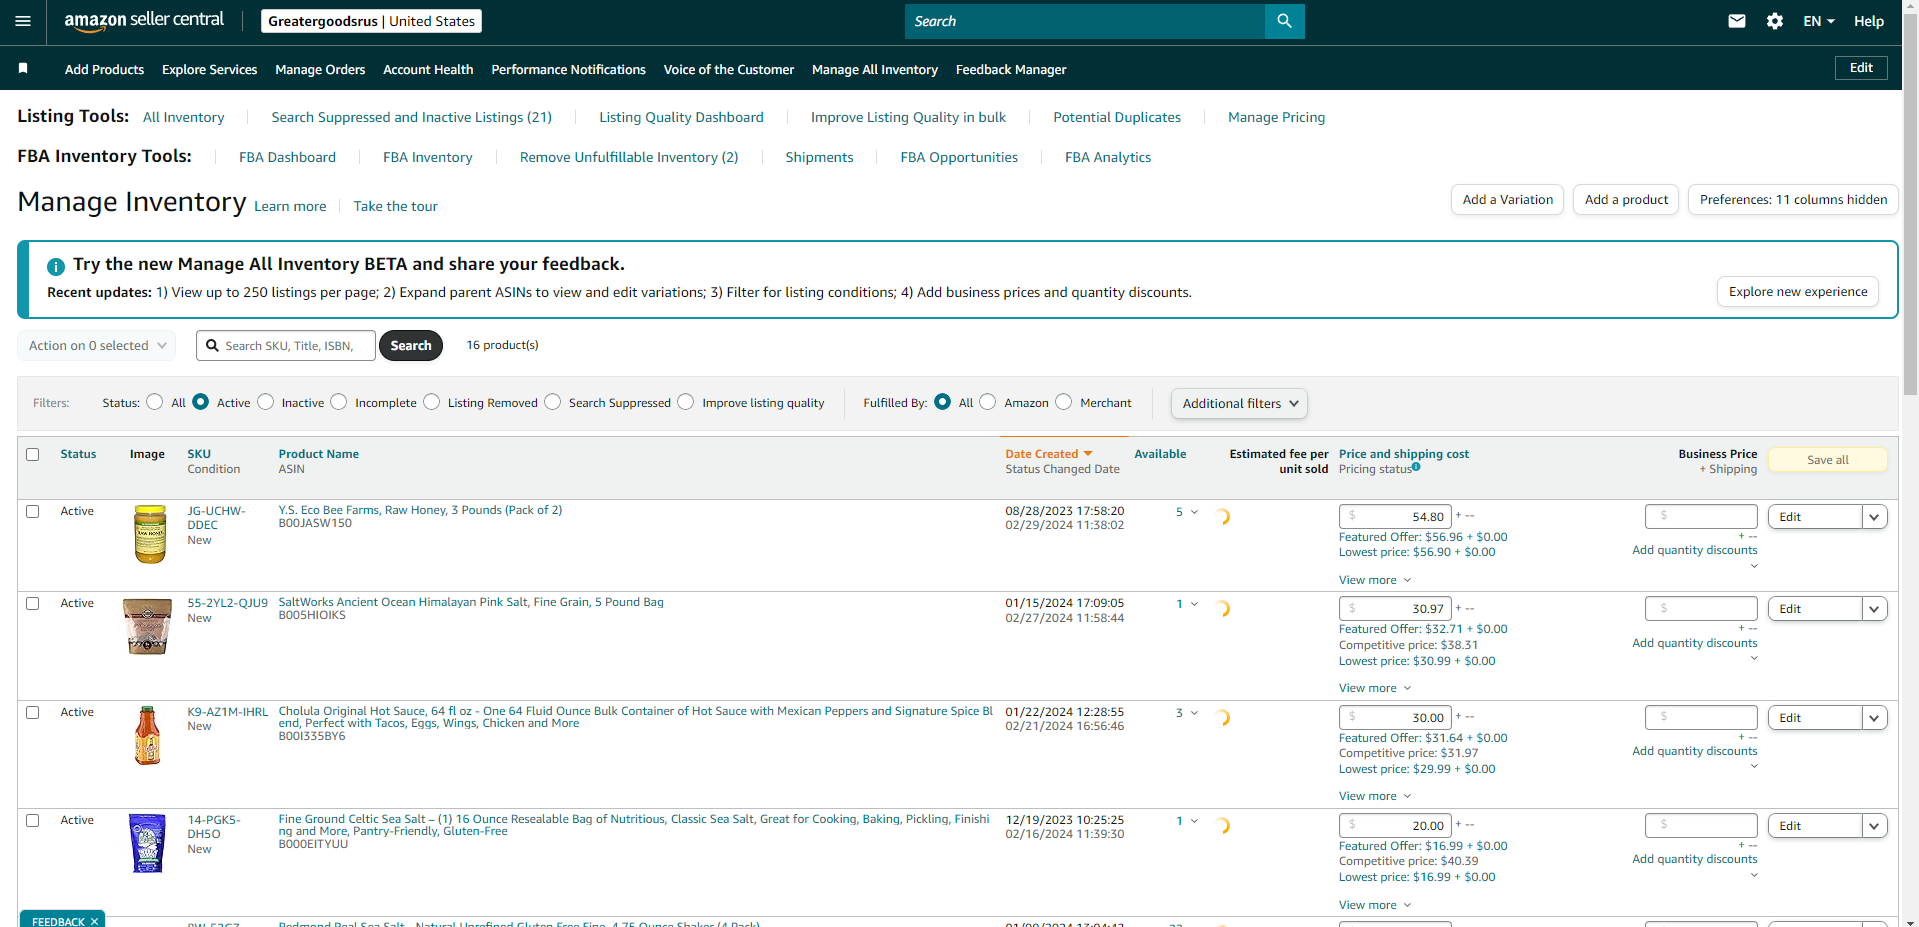Open the SaltWorks Himalayan Pink Salt thumbnail
Viewport: 1919px width, 927px height.
click(147, 626)
